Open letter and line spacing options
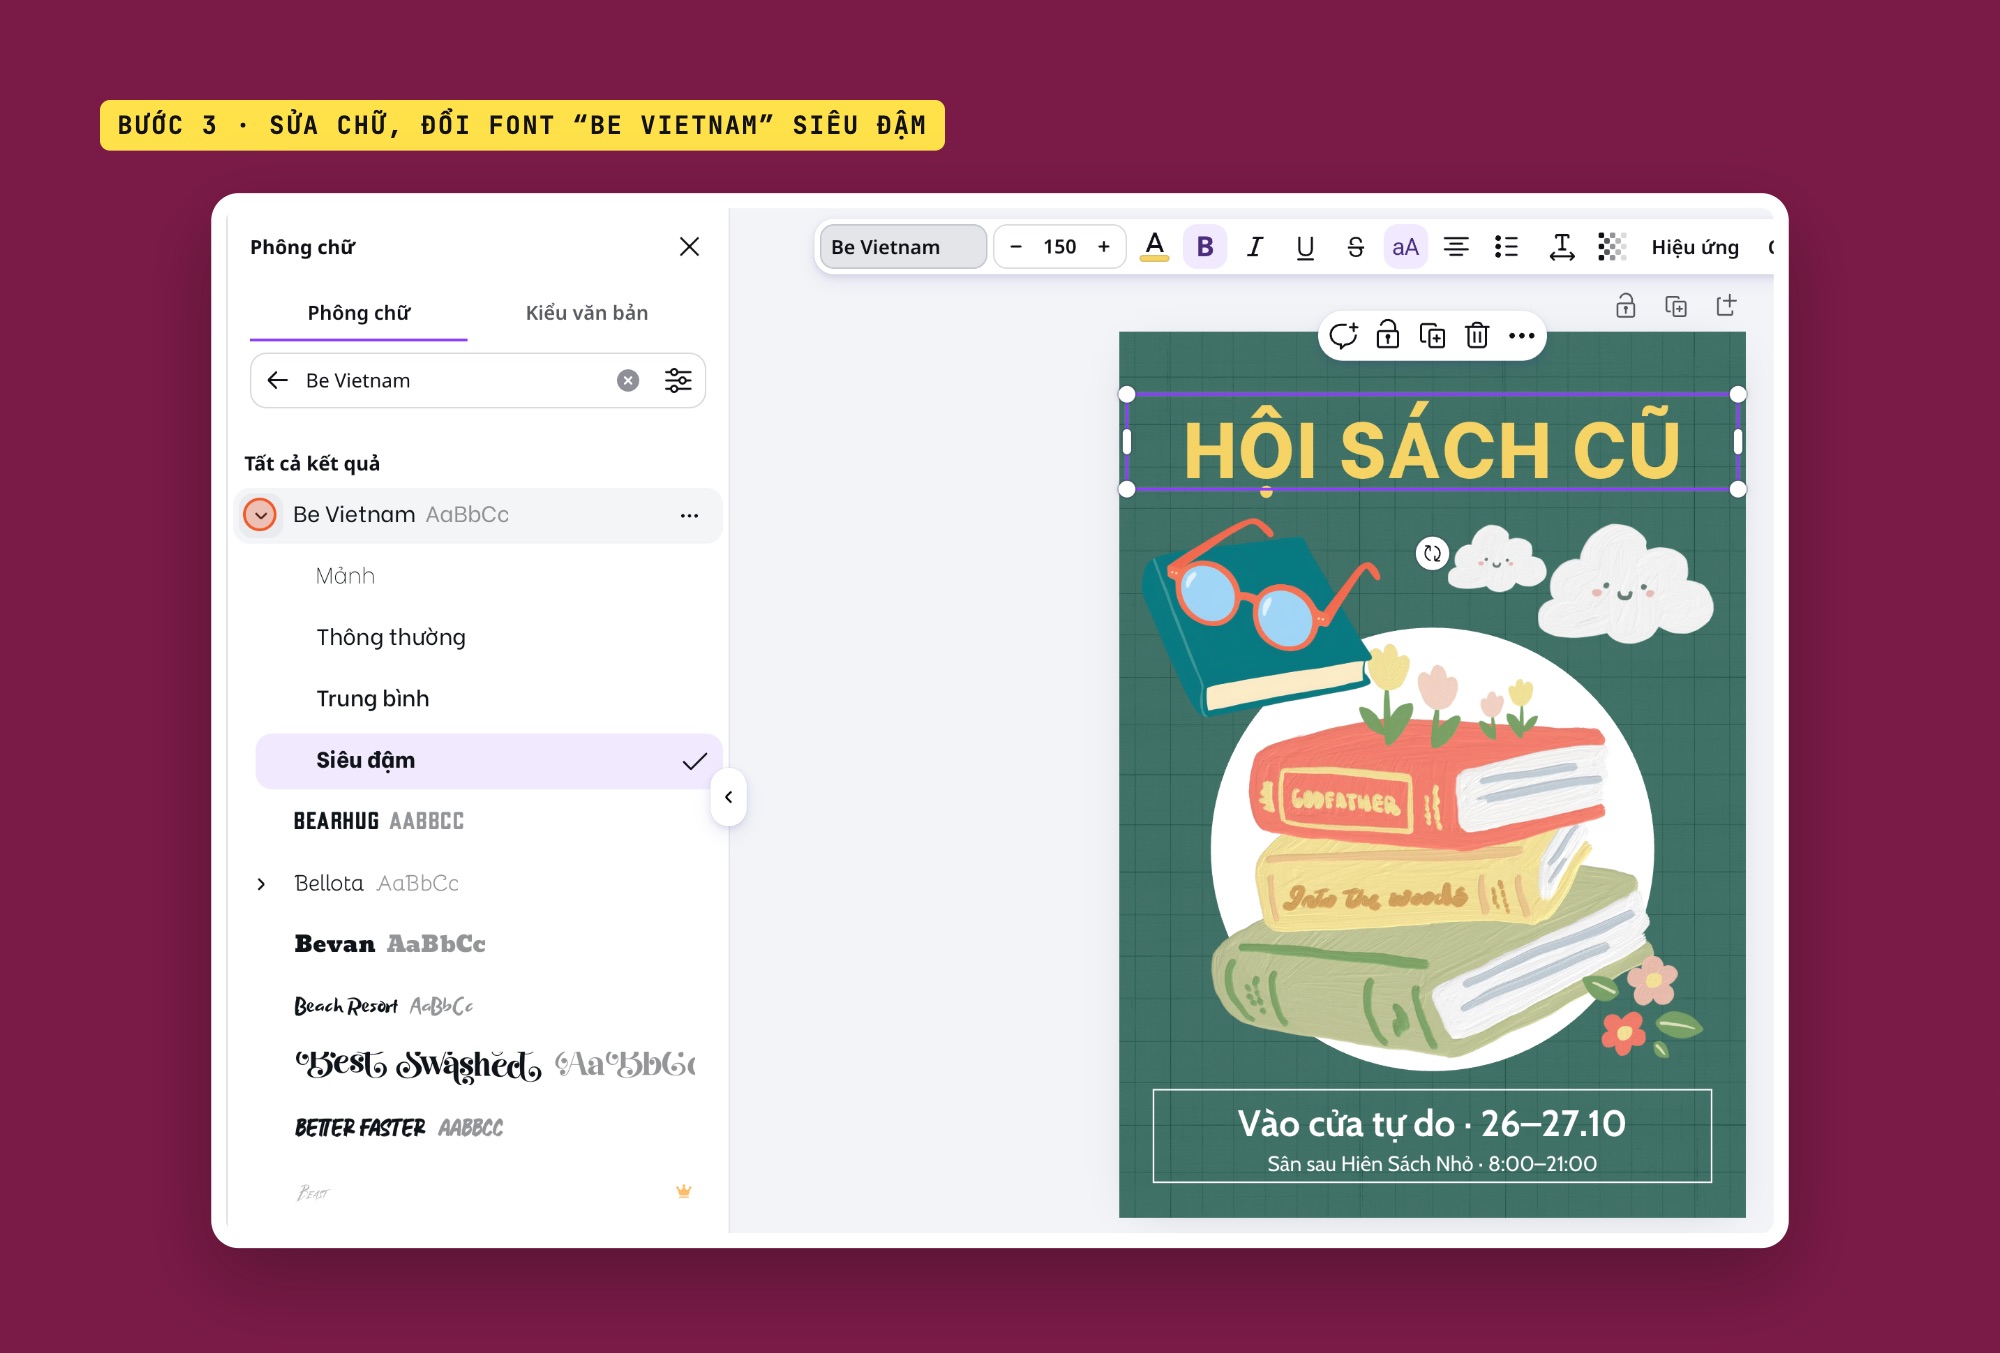The height and width of the screenshot is (1353, 2000). coord(1561,247)
